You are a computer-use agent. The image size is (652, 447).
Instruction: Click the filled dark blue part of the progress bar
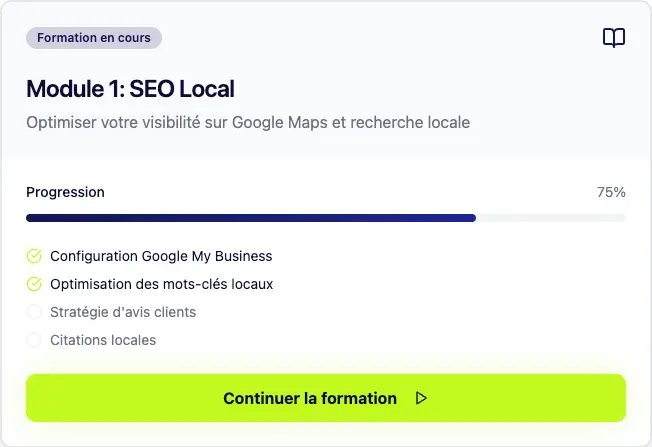pos(250,217)
